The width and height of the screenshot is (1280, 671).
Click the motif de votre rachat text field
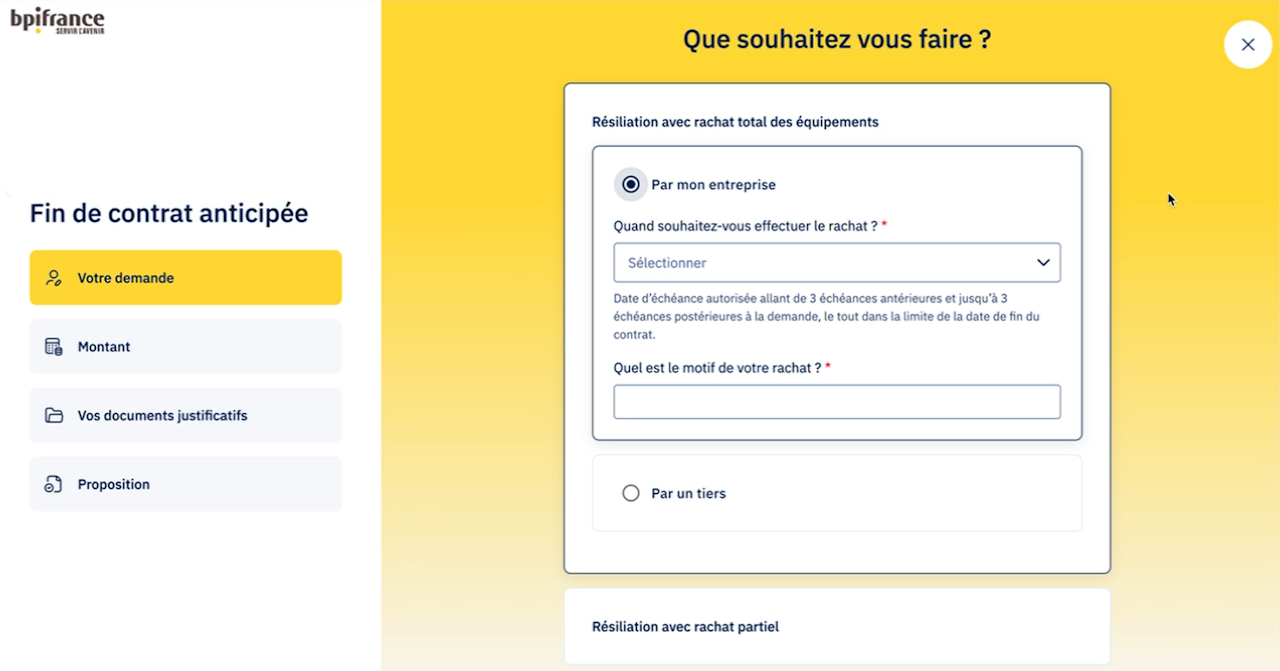(x=836, y=402)
